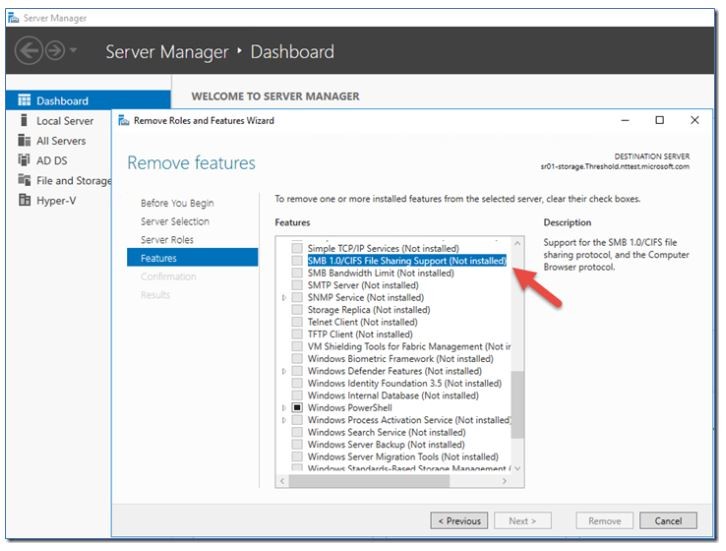Click the Previous button
Viewport: 726px width, 551px height.
point(461,521)
